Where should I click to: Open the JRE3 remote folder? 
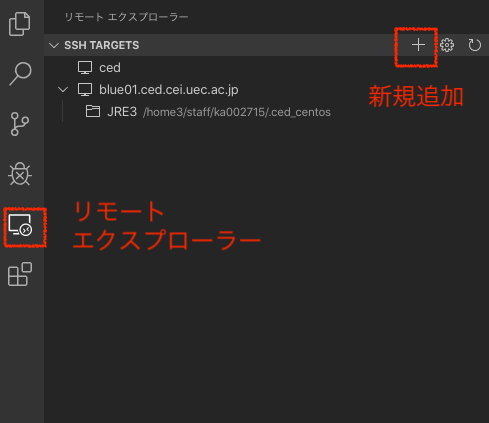(x=122, y=112)
